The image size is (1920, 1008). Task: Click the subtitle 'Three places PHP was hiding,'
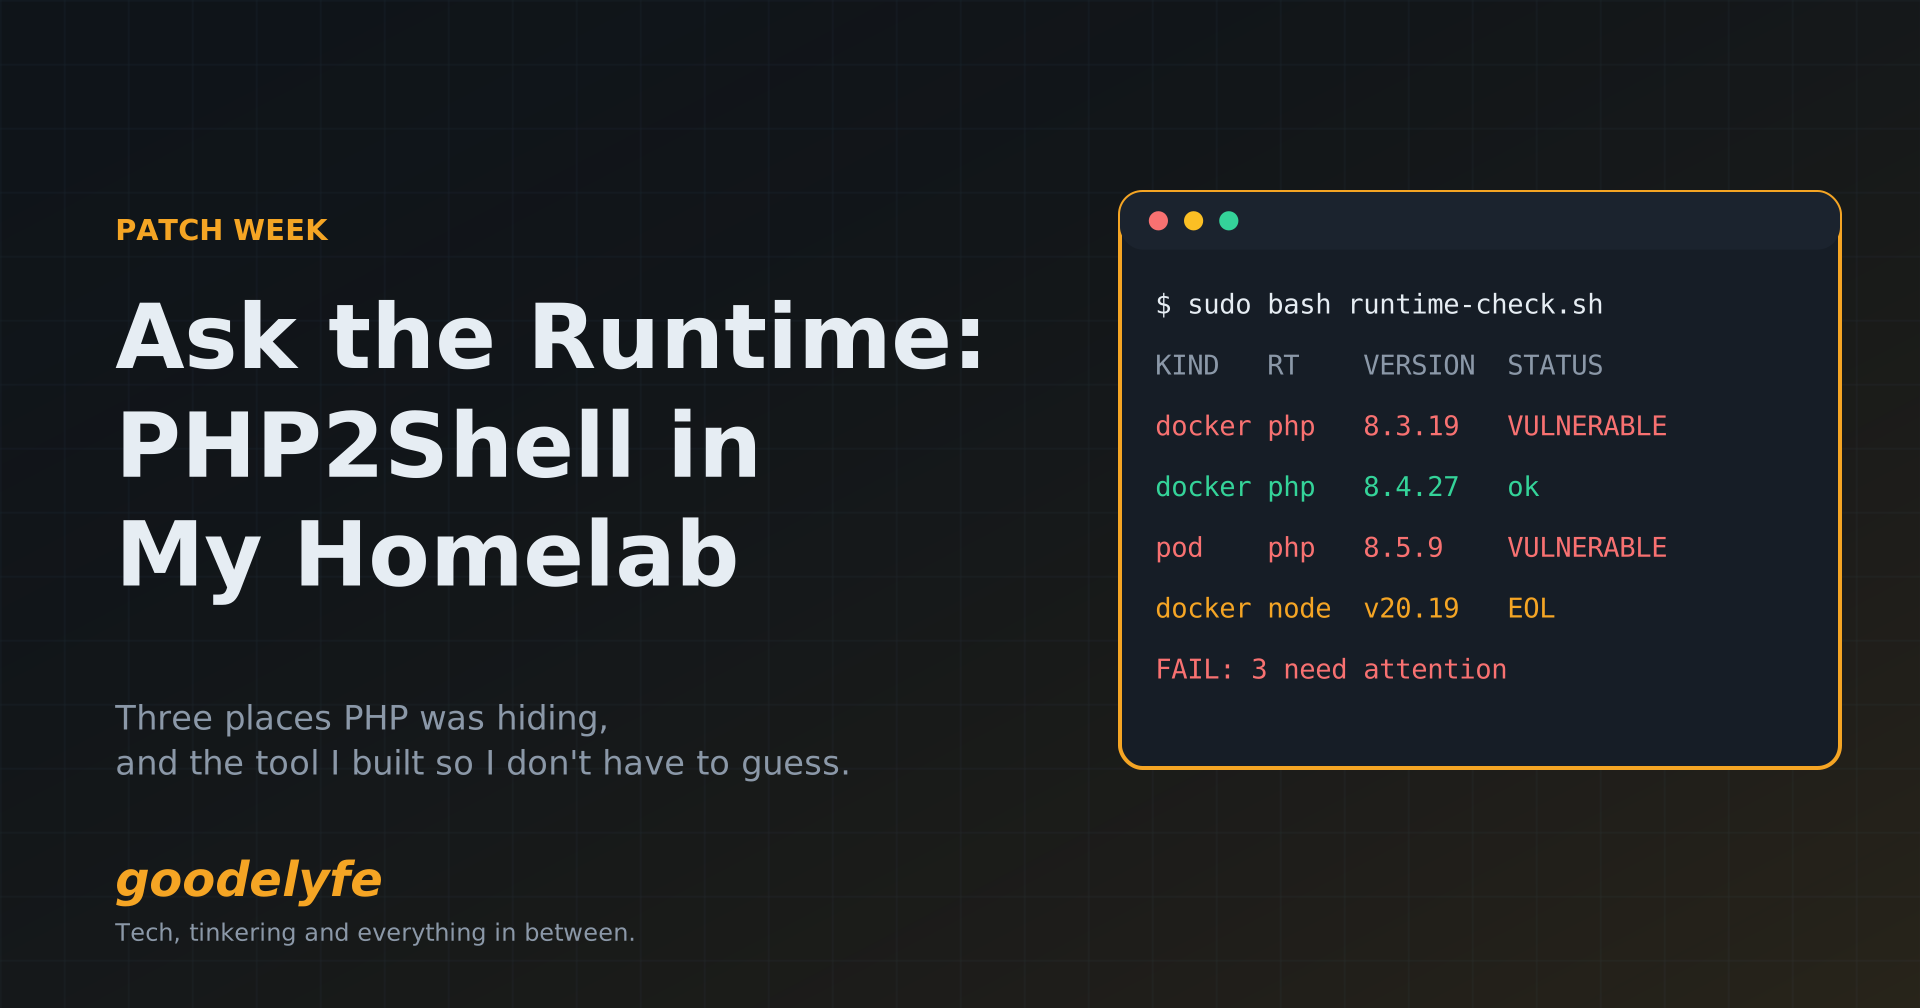click(362, 718)
